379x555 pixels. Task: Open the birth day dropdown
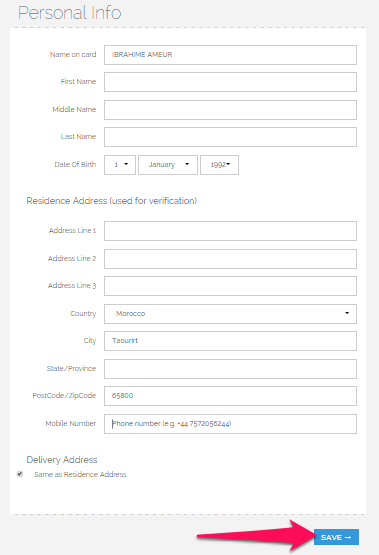click(x=120, y=165)
